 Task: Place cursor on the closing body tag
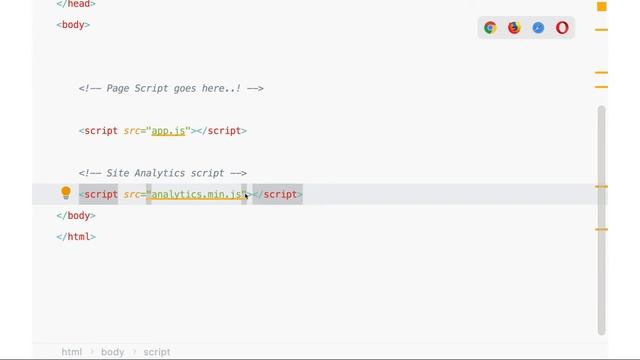pos(76,216)
